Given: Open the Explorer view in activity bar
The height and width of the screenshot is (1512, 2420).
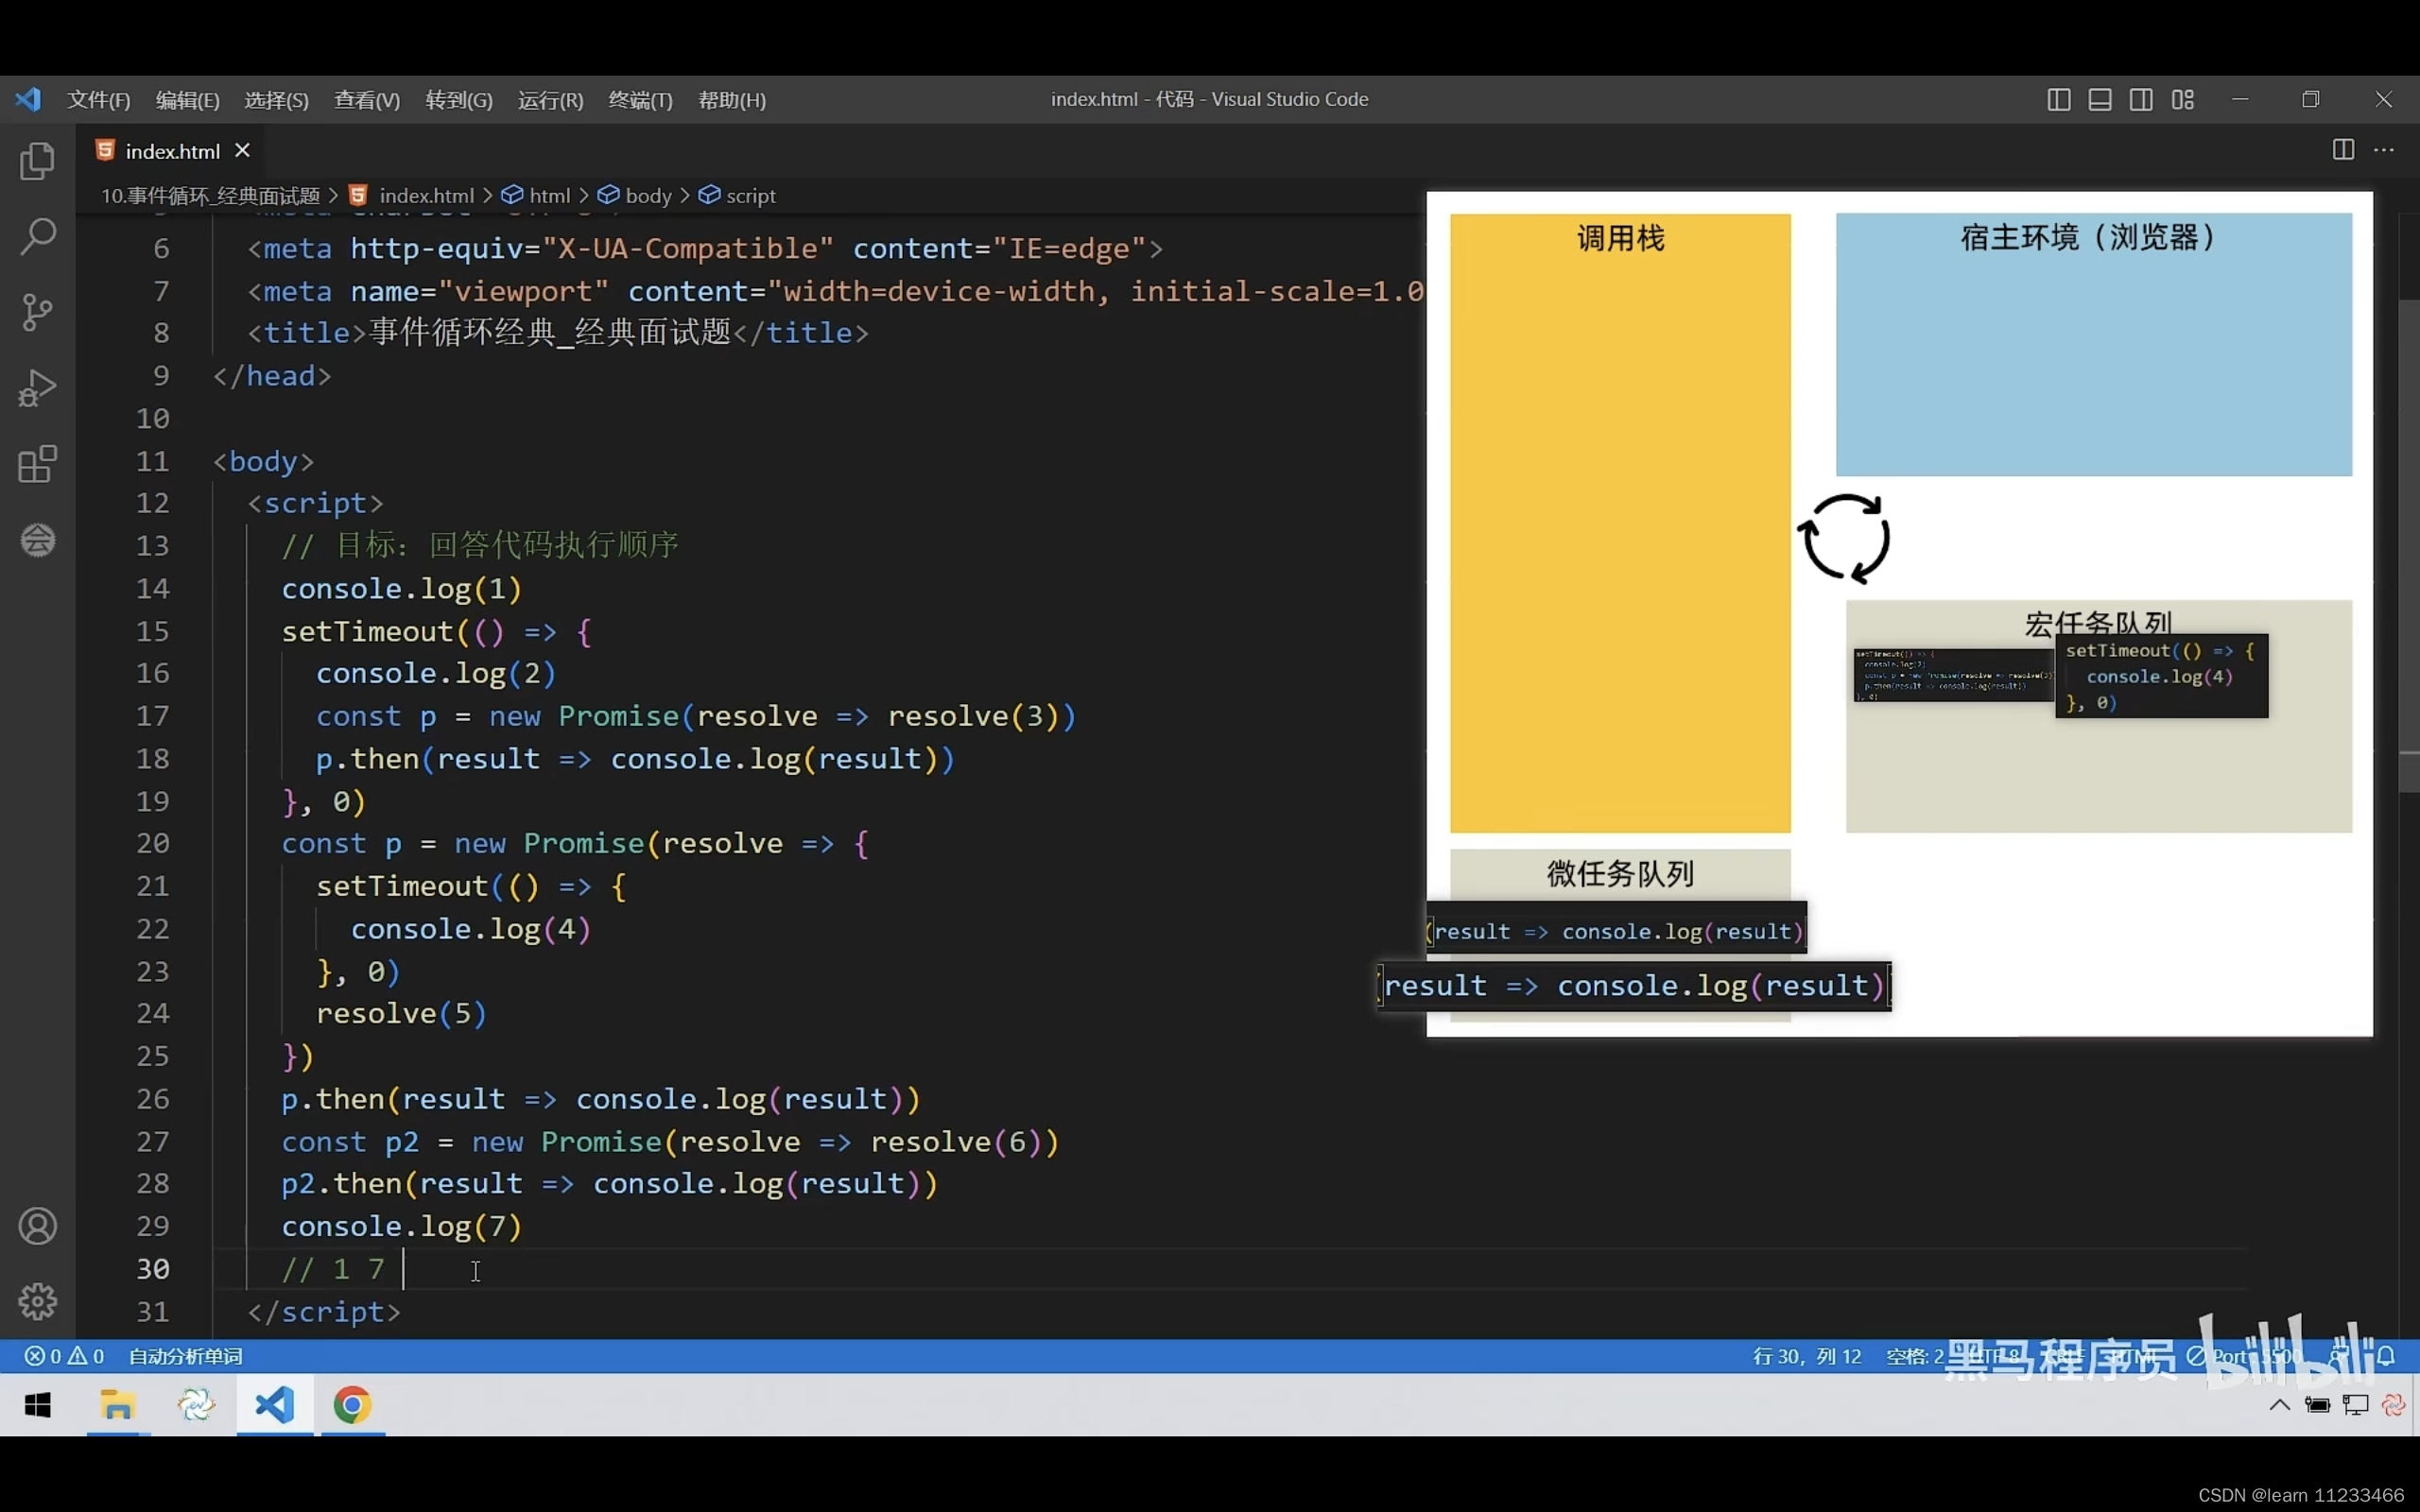Looking at the screenshot, I should pos(37,161).
